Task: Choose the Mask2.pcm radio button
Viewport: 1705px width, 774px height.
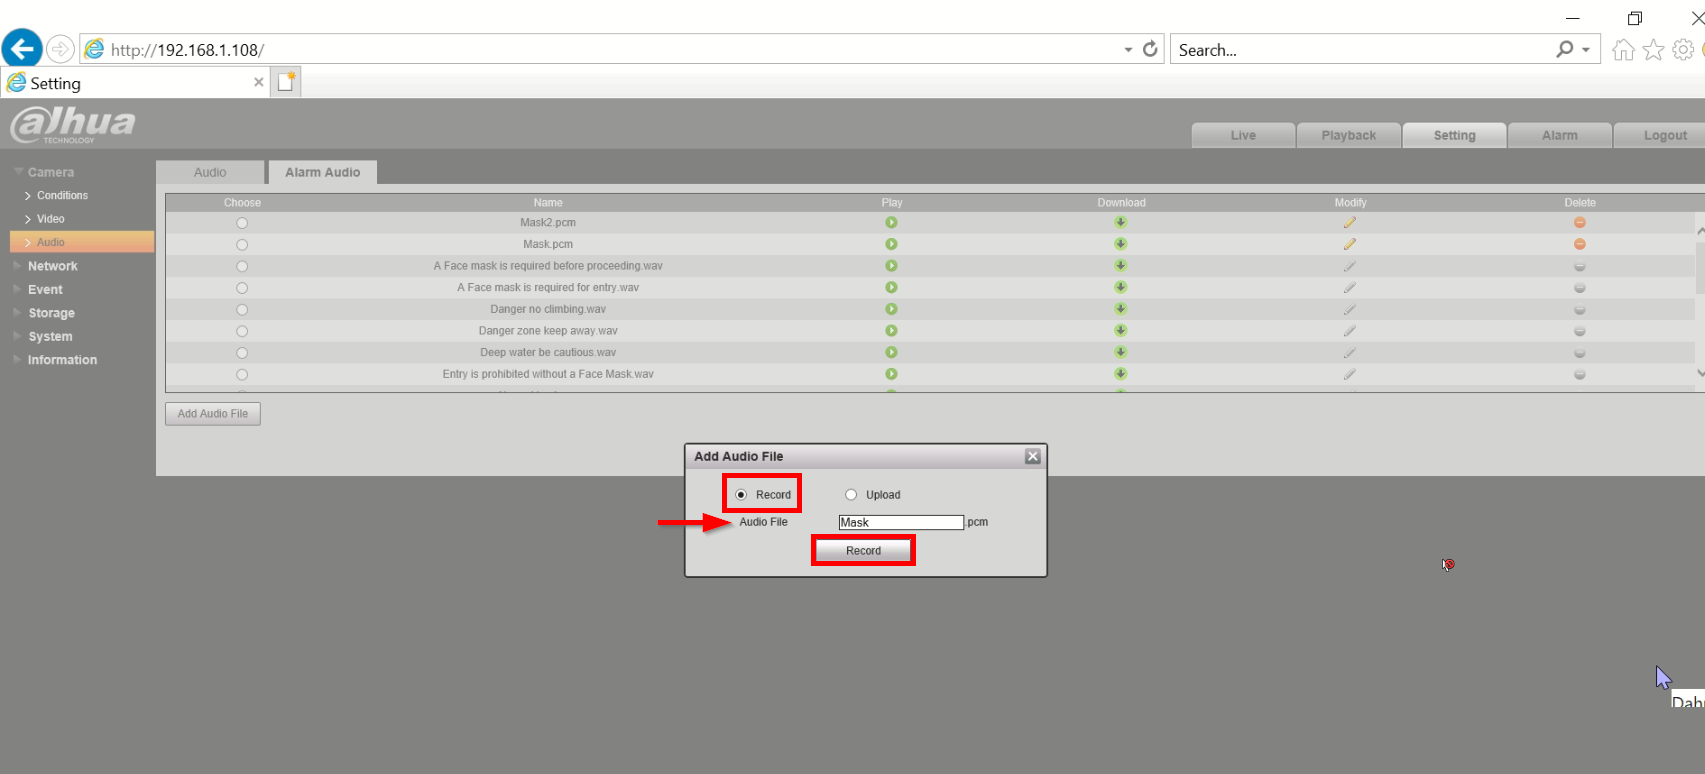Action: coord(242,223)
